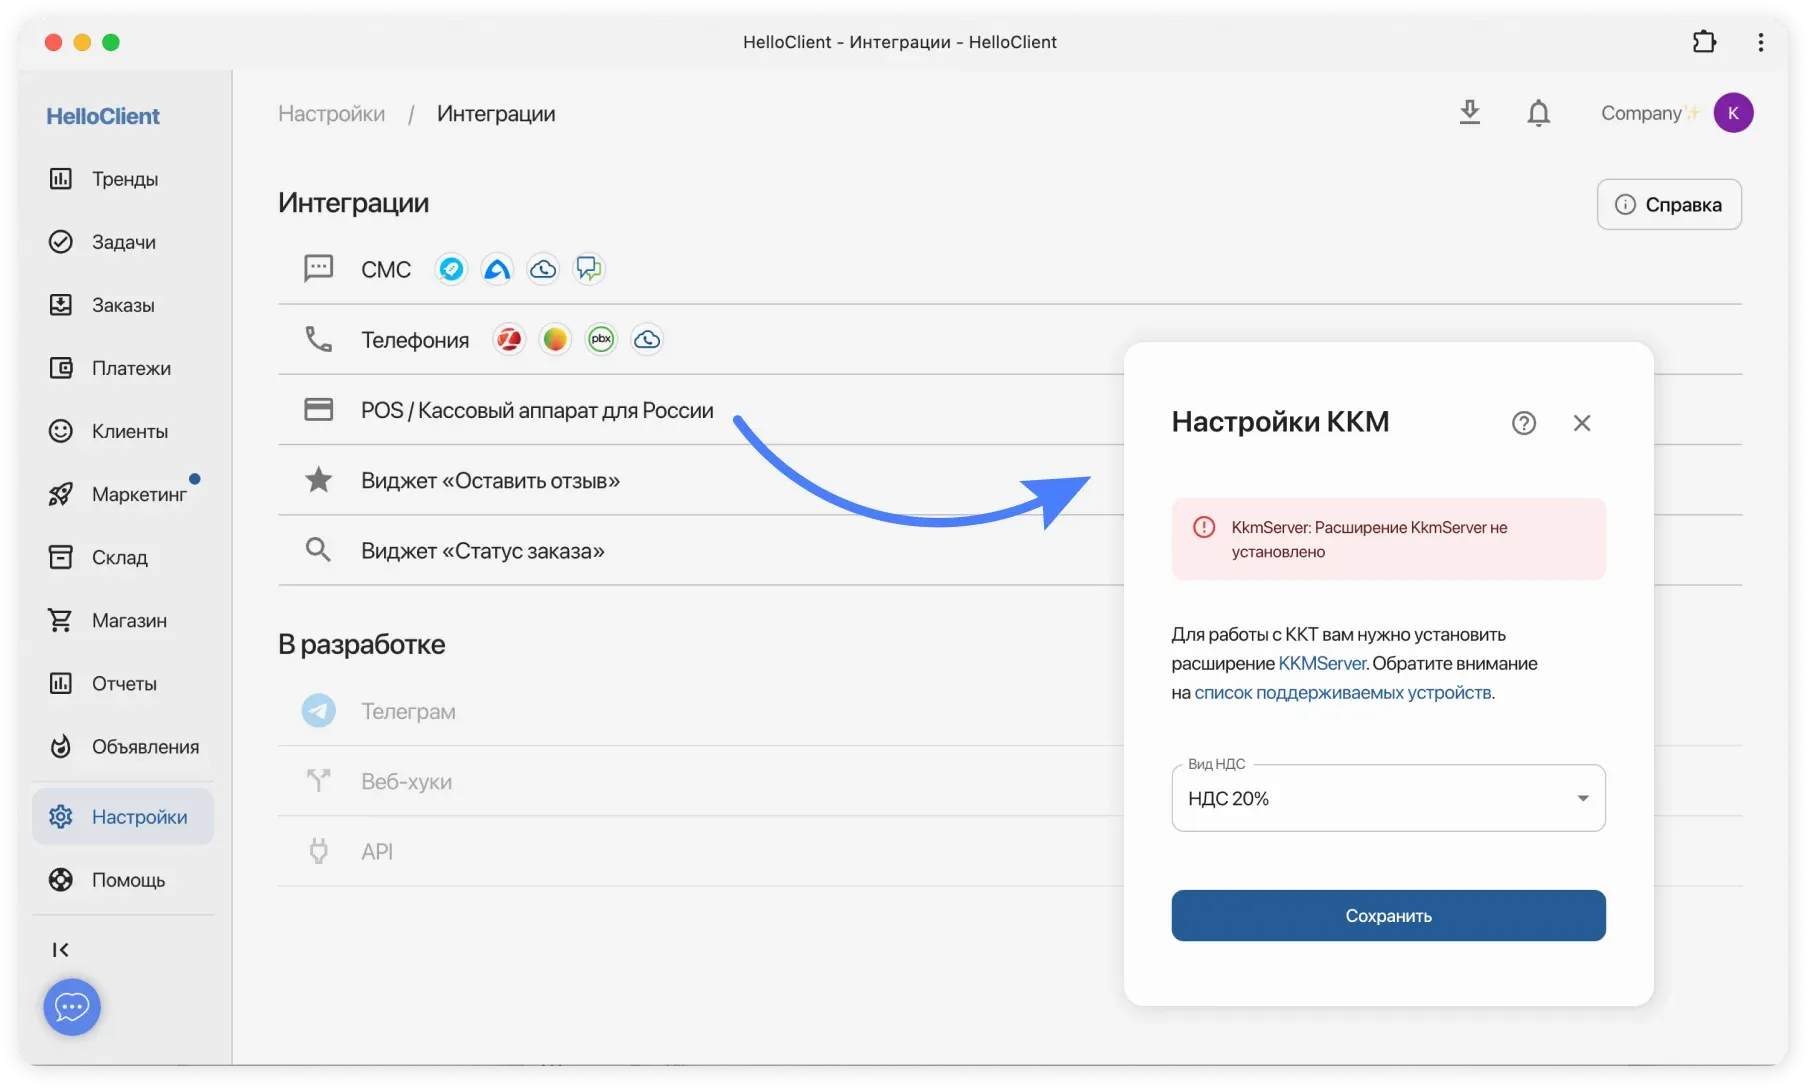This screenshot has width=1810, height=1088.
Task: Click the notification bell icon
Action: (1539, 112)
